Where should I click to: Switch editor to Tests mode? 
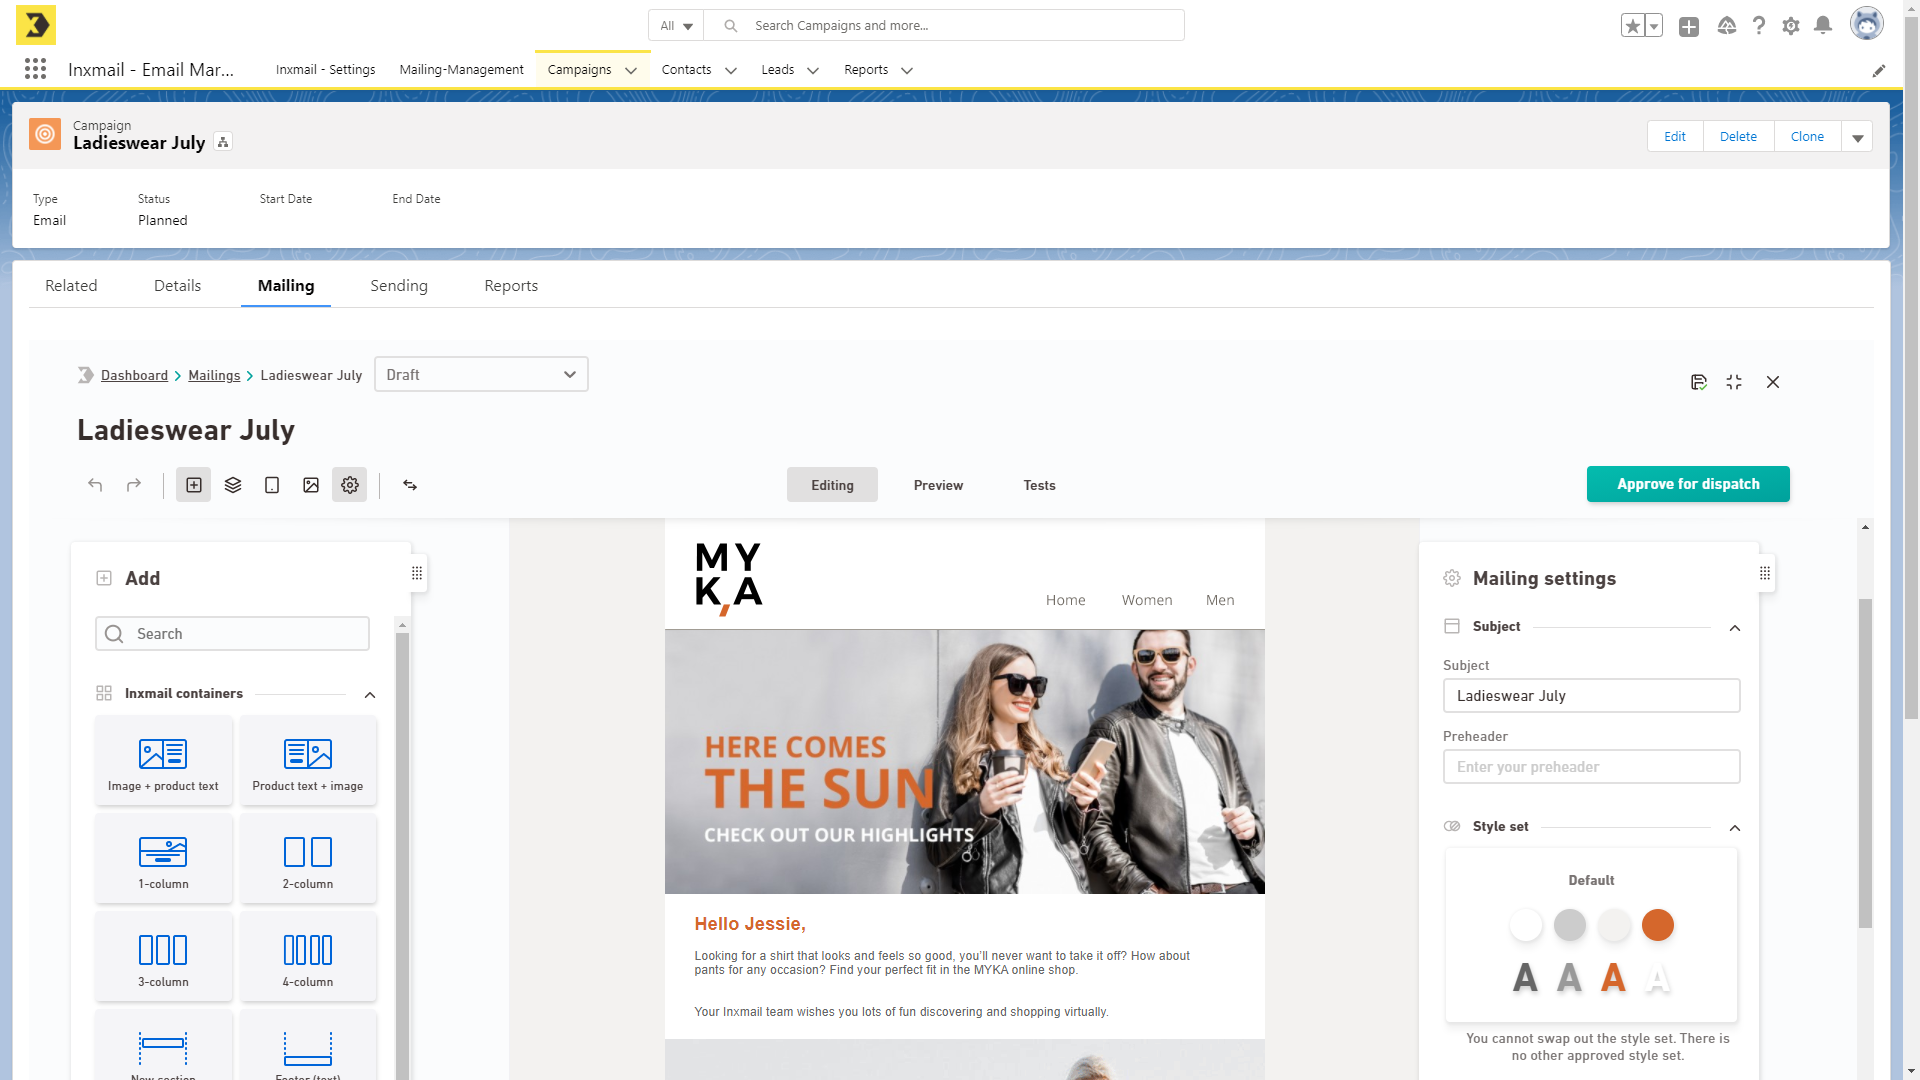[1039, 485]
